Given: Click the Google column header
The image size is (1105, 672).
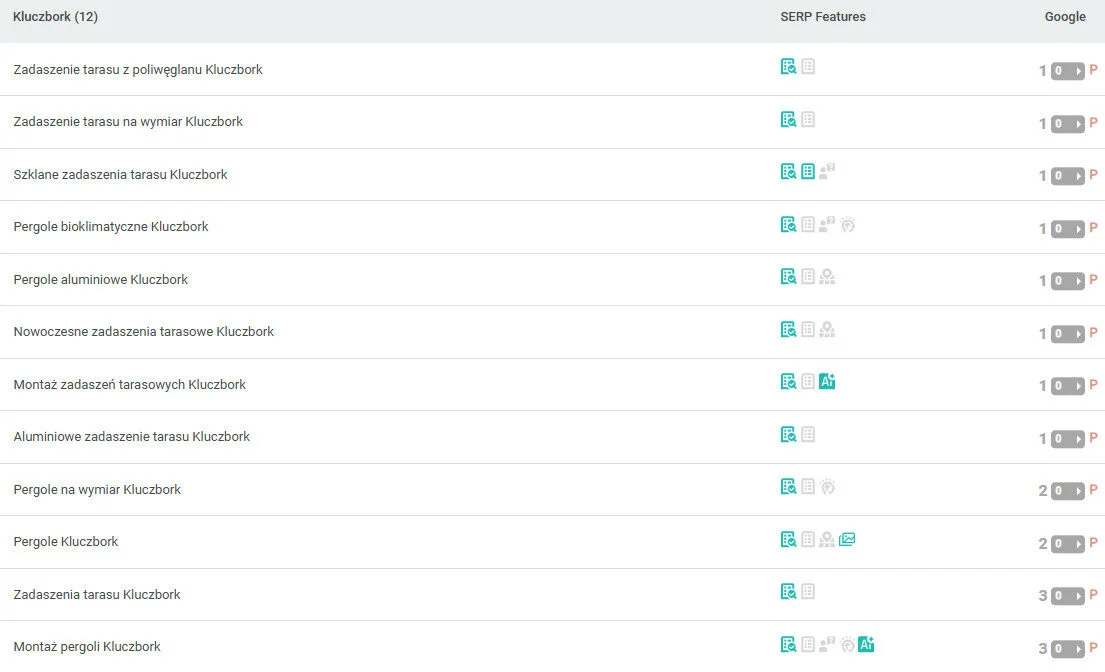Looking at the screenshot, I should [1065, 17].
